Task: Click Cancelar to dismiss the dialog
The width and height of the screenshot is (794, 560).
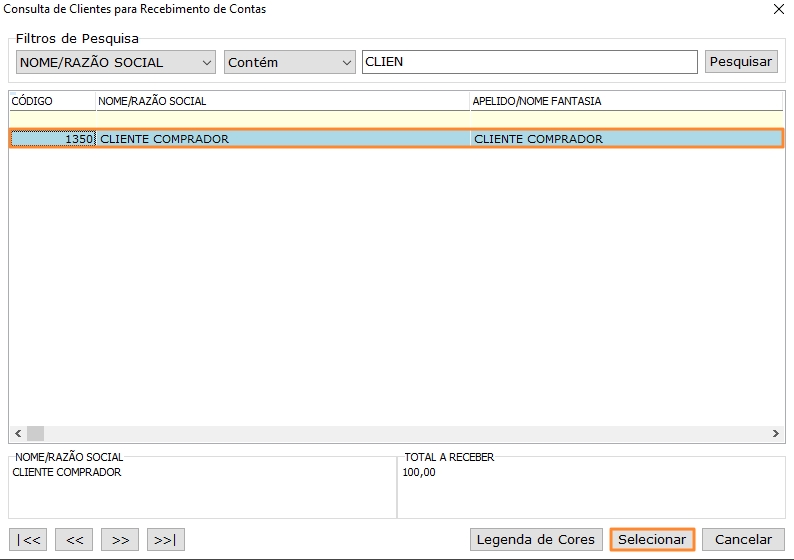Action: (743, 540)
